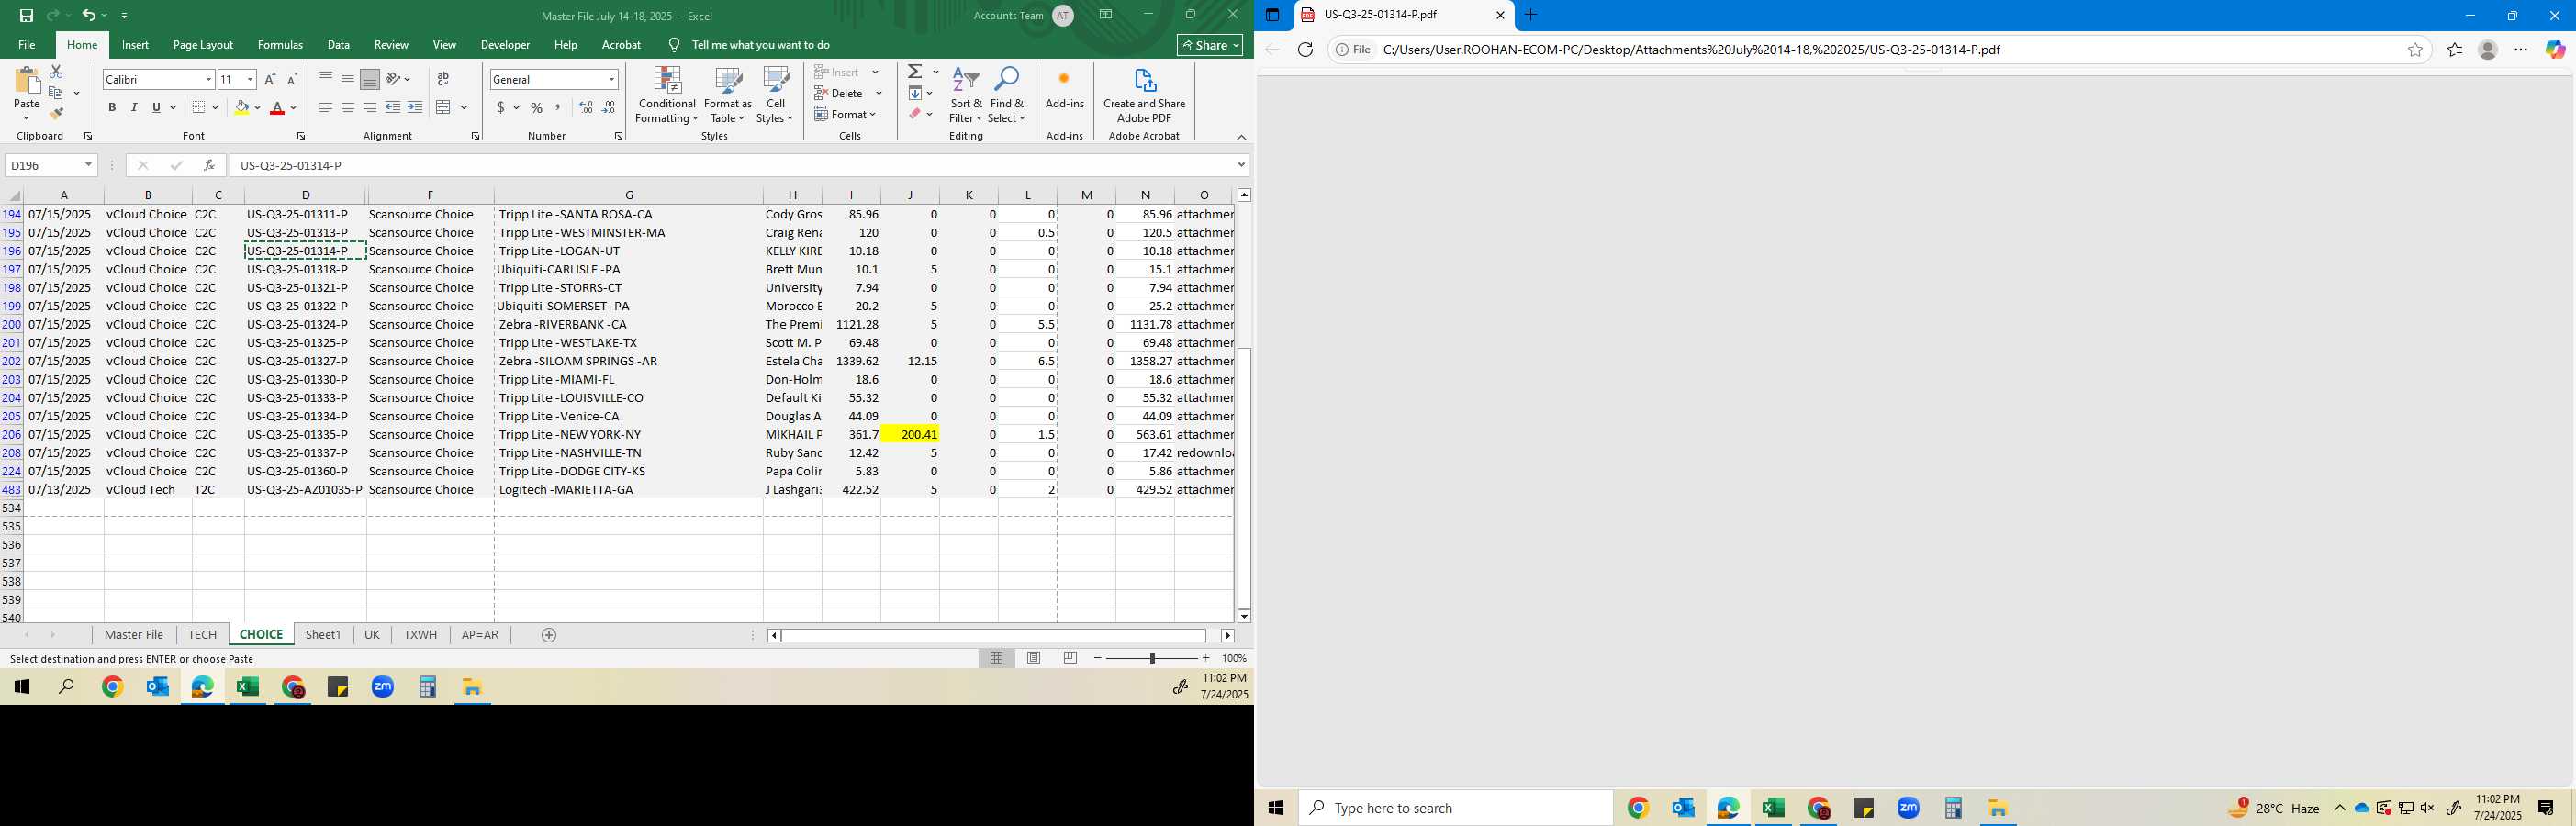Click the Cut scissors icon in Excel
The image size is (2576, 826).
tap(56, 72)
